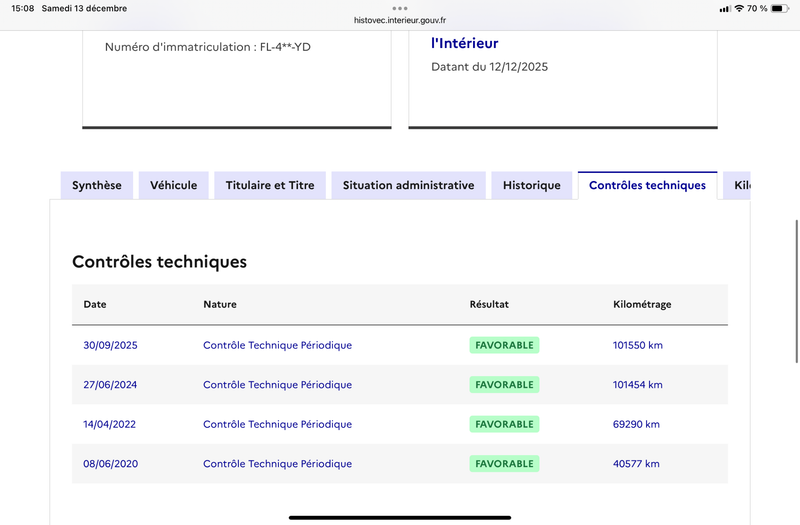
Task: Click the FAVORABLE badge for 27/06/2024
Action: tap(504, 385)
